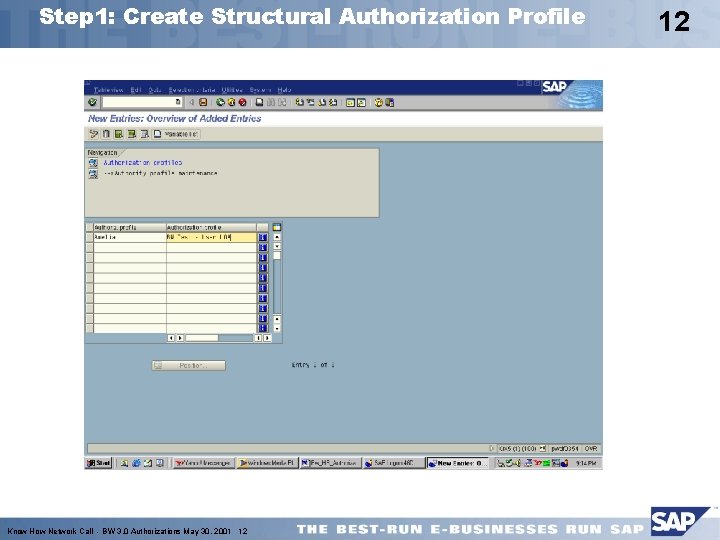The height and width of the screenshot is (540, 720).
Task: Click the New Entries taskbar button
Action: pos(457,463)
